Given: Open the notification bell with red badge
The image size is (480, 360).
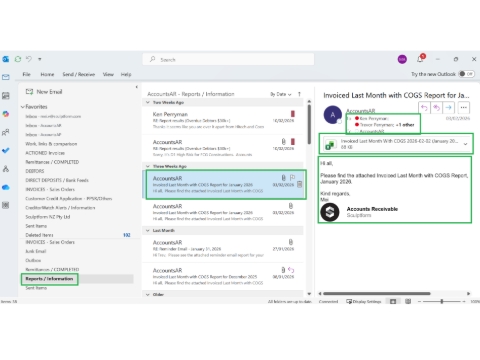Looking at the screenshot, I should (x=421, y=59).
